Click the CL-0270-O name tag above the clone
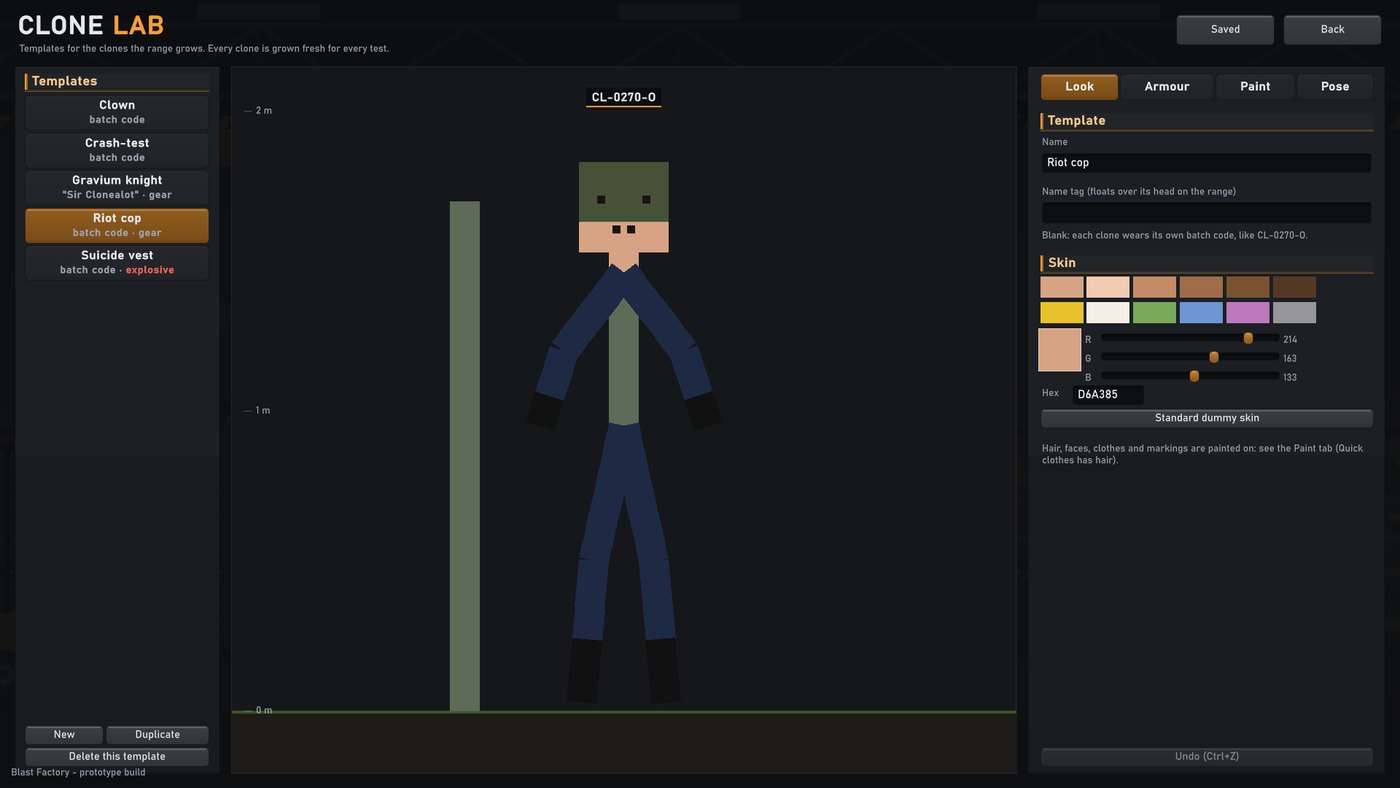Image resolution: width=1400 pixels, height=788 pixels. (624, 98)
